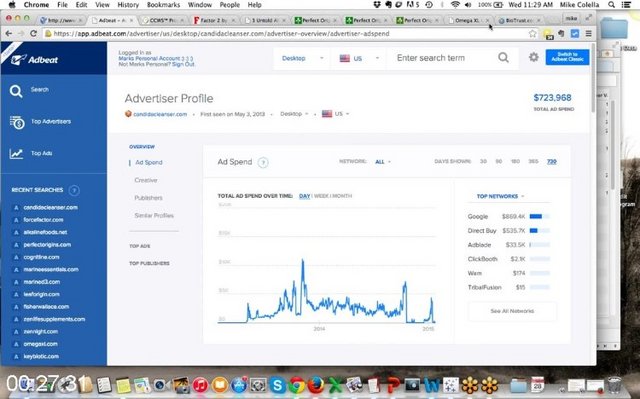The width and height of the screenshot is (640, 399).
Task: Open iTunes from the Dock
Action: click(200, 385)
